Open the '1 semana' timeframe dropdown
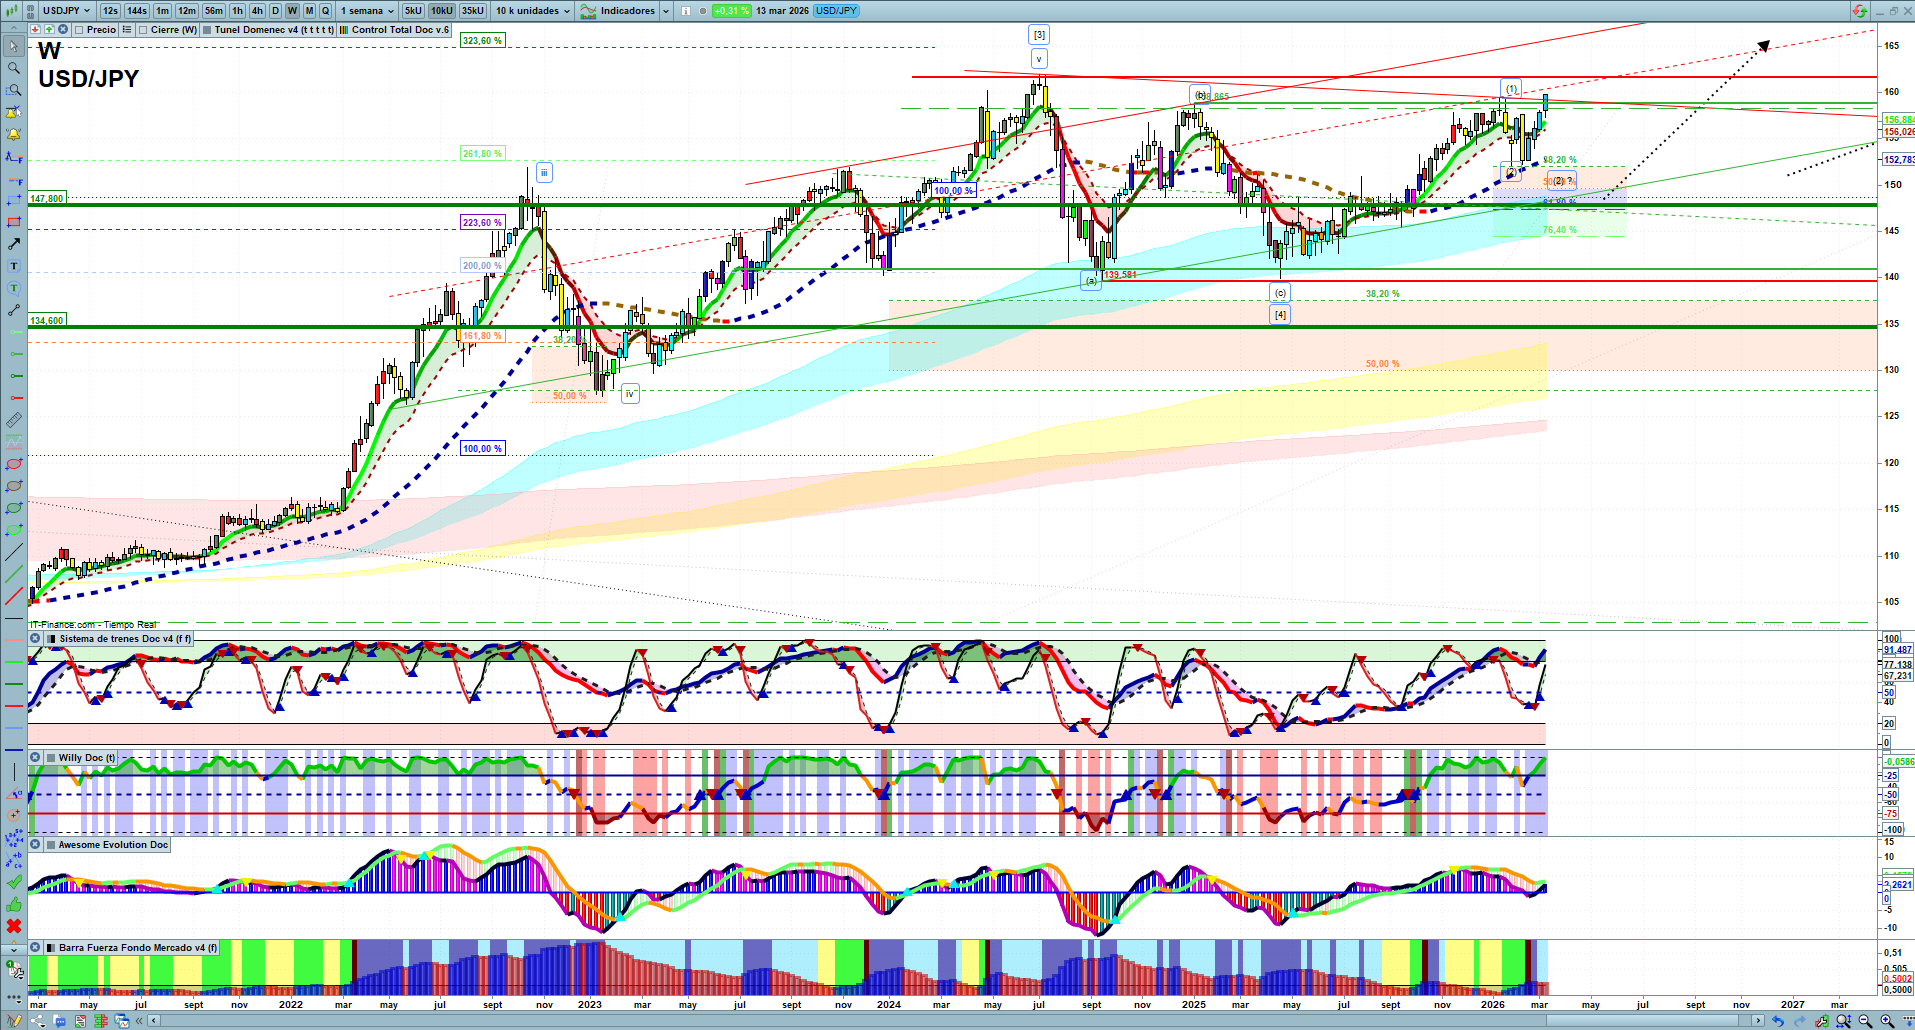The width and height of the screenshot is (1915, 1030). click(366, 11)
